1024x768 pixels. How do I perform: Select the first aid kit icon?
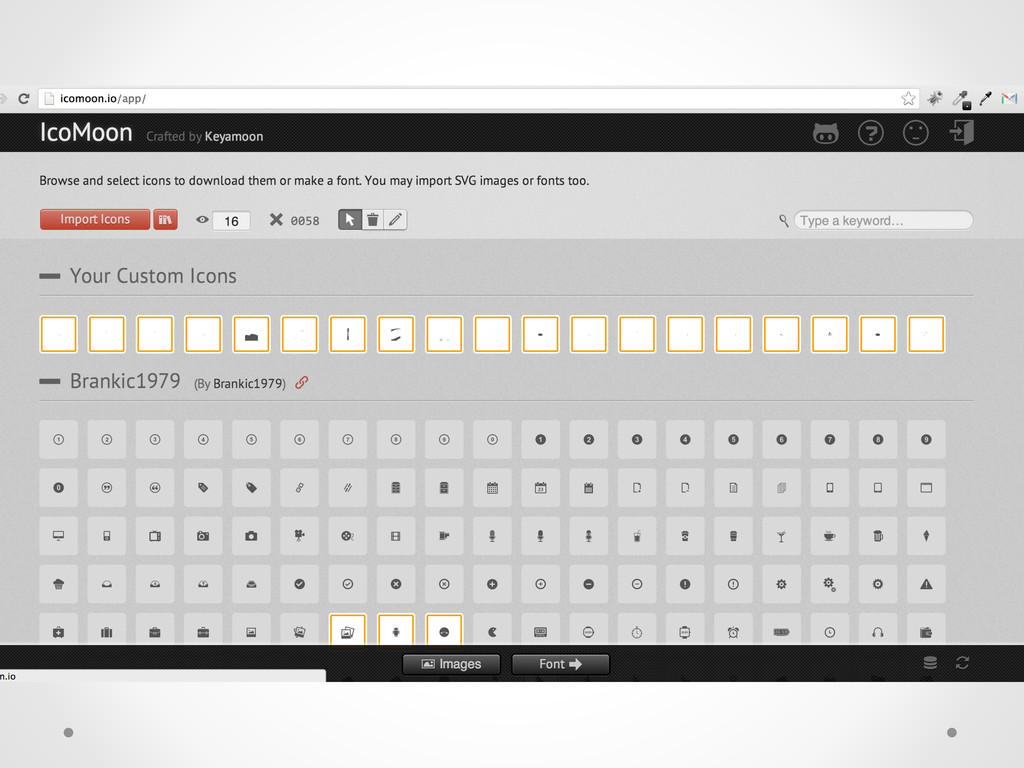coord(58,631)
